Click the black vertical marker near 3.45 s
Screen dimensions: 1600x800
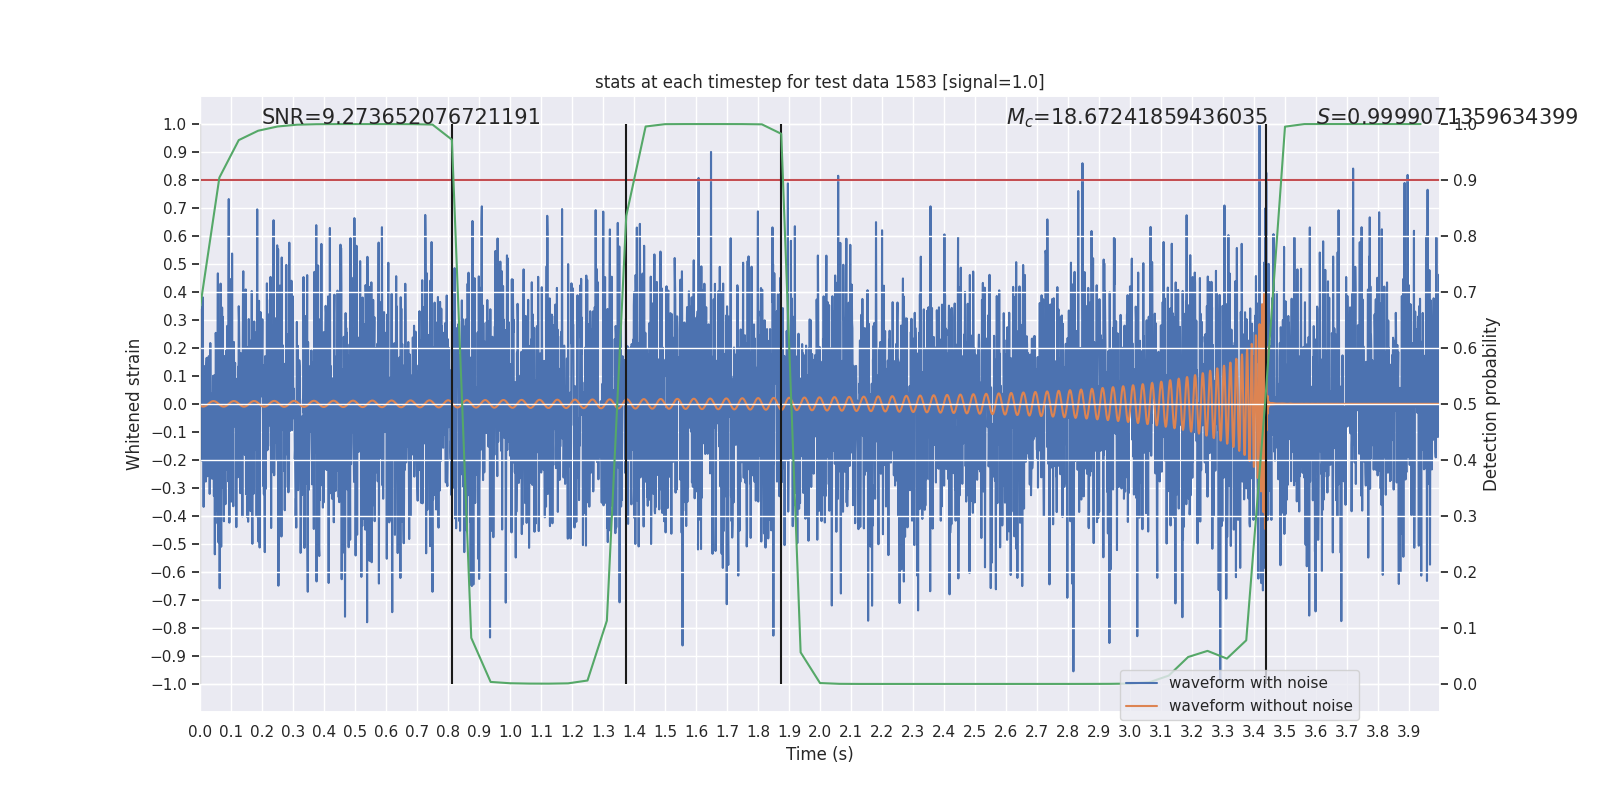pyautogui.click(x=1266, y=404)
